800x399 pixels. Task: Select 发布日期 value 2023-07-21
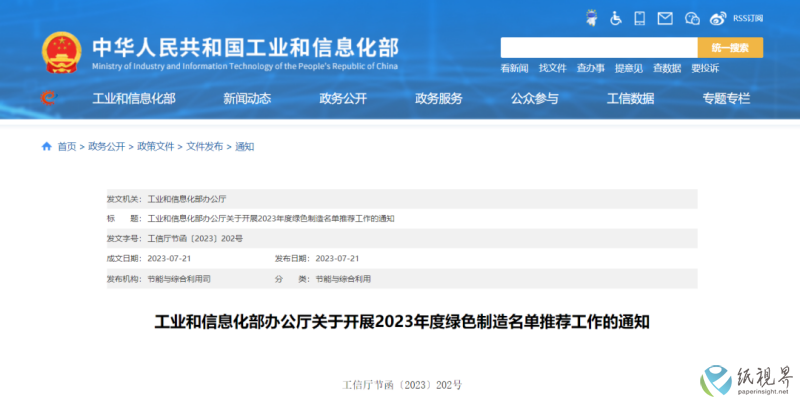pos(337,258)
